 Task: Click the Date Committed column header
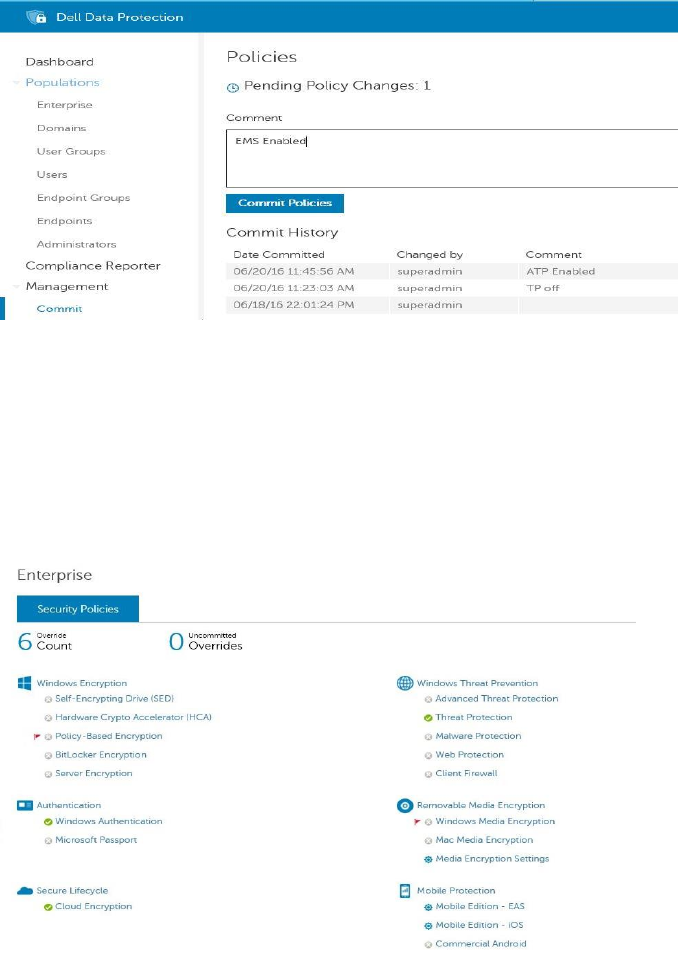pyautogui.click(x=279, y=255)
